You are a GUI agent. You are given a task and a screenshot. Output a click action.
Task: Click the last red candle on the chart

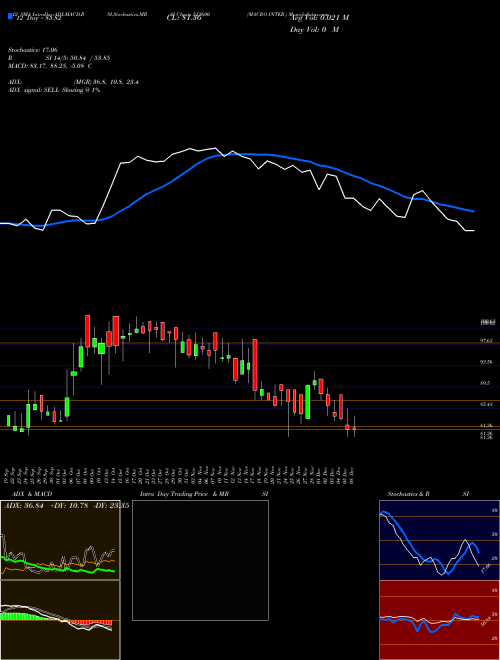pos(354,426)
